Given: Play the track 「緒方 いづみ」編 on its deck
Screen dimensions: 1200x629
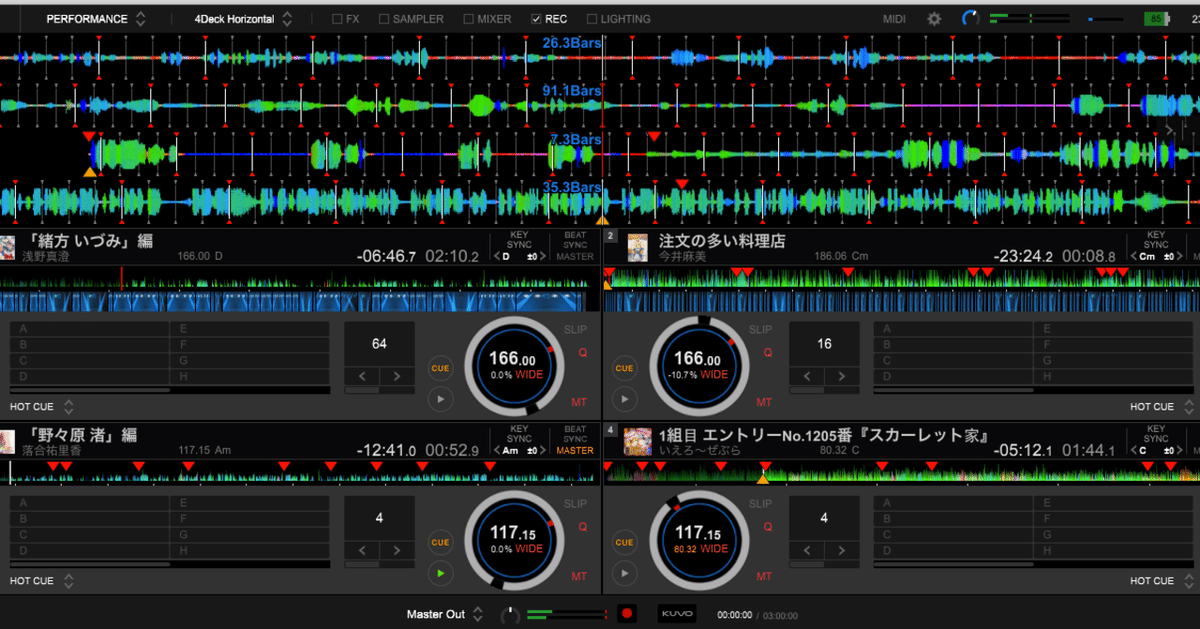Looking at the screenshot, I should pyautogui.click(x=440, y=399).
